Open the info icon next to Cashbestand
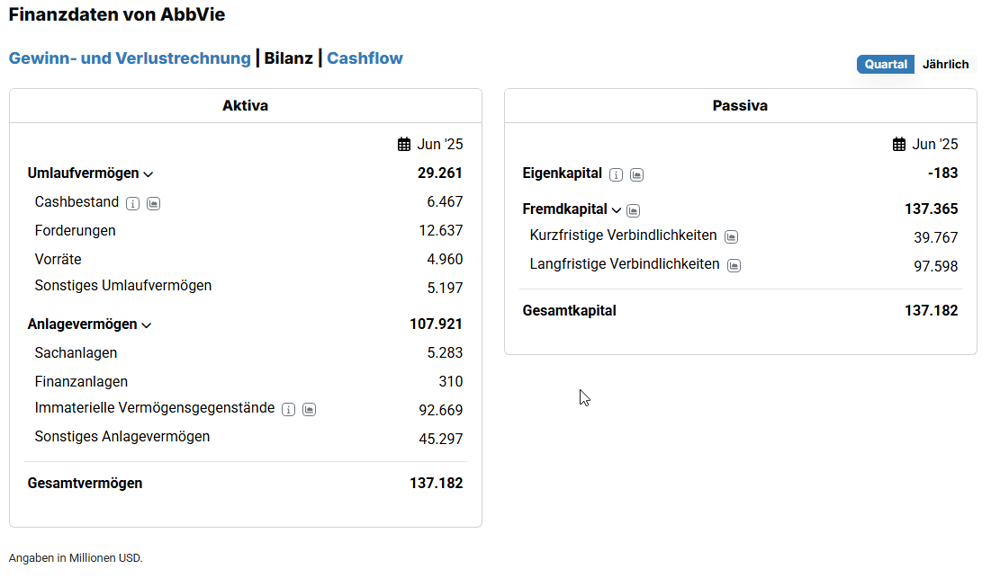This screenshot has height=578, width=1000. pos(133,204)
